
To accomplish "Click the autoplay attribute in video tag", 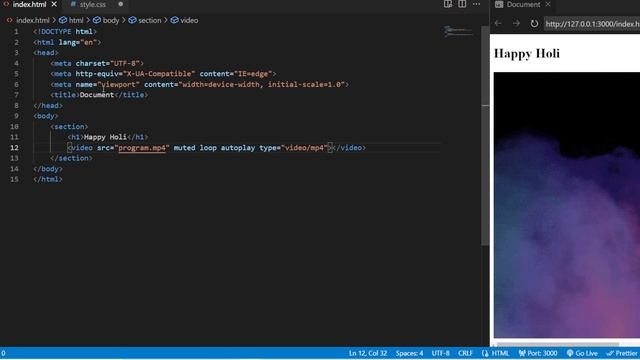I will click(x=238, y=148).
